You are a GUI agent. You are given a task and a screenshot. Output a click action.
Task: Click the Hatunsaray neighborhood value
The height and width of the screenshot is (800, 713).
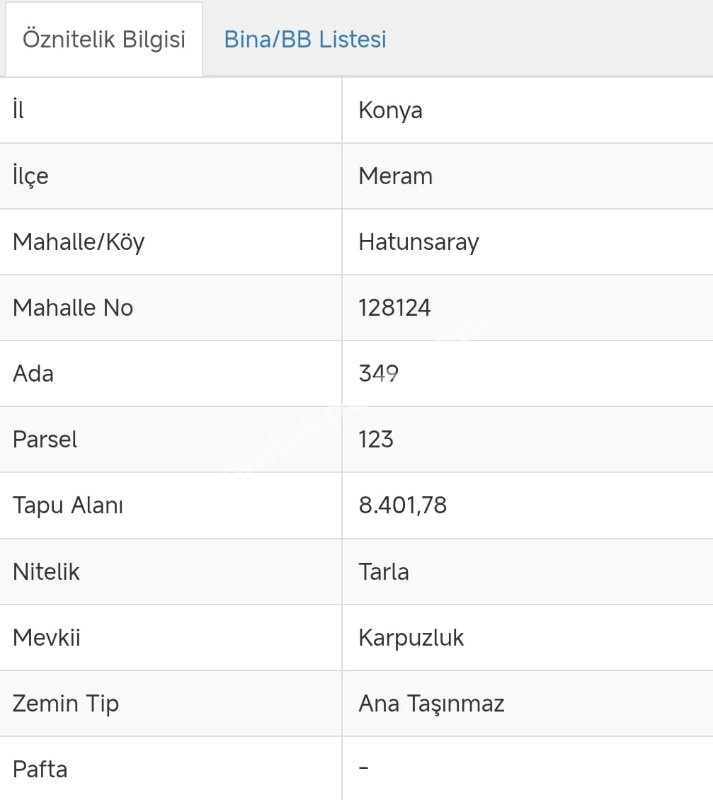418,242
